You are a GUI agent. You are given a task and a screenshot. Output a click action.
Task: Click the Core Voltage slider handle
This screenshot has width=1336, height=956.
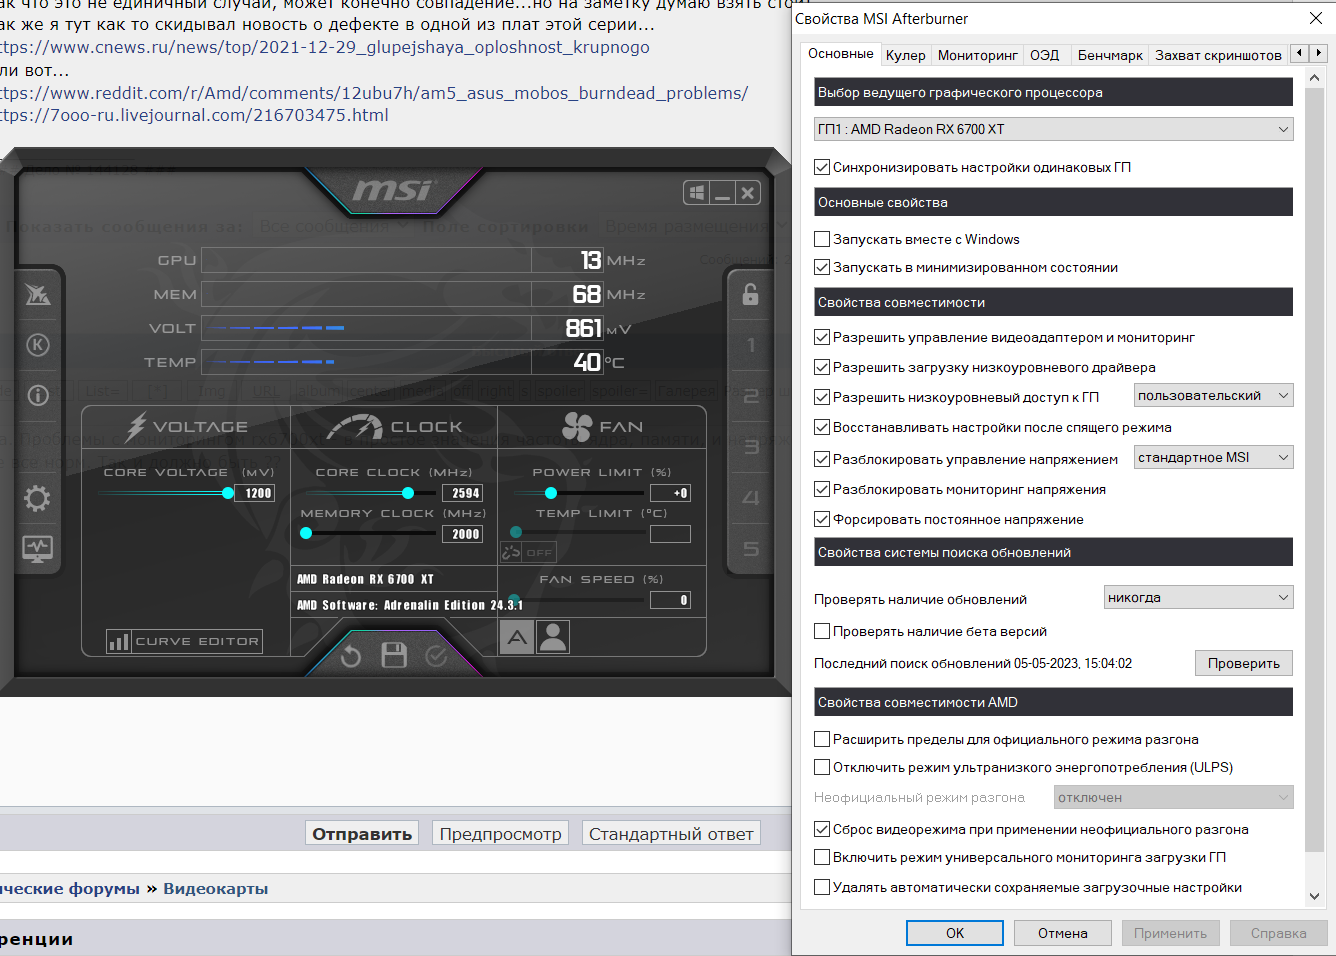click(228, 493)
